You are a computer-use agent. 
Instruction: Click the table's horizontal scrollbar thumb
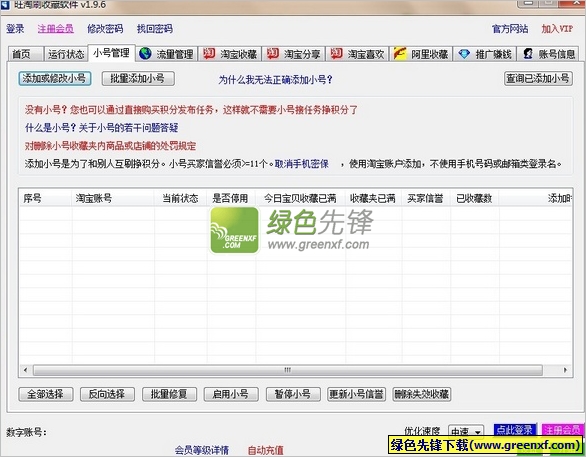[x=287, y=370]
